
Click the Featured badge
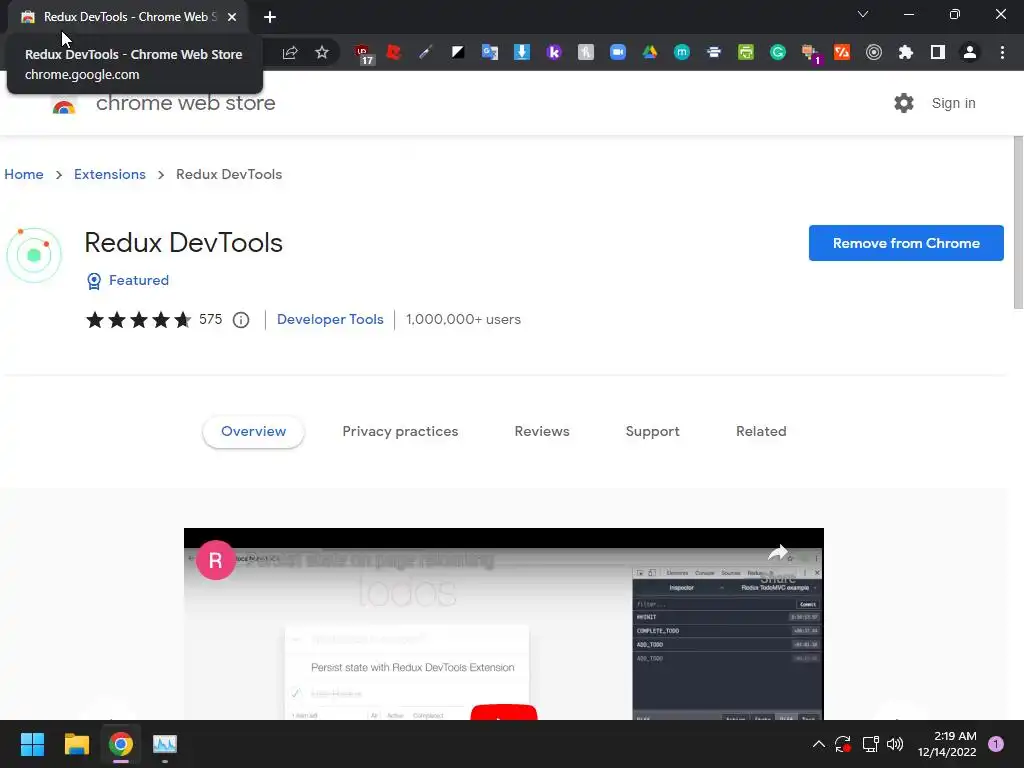point(128,281)
